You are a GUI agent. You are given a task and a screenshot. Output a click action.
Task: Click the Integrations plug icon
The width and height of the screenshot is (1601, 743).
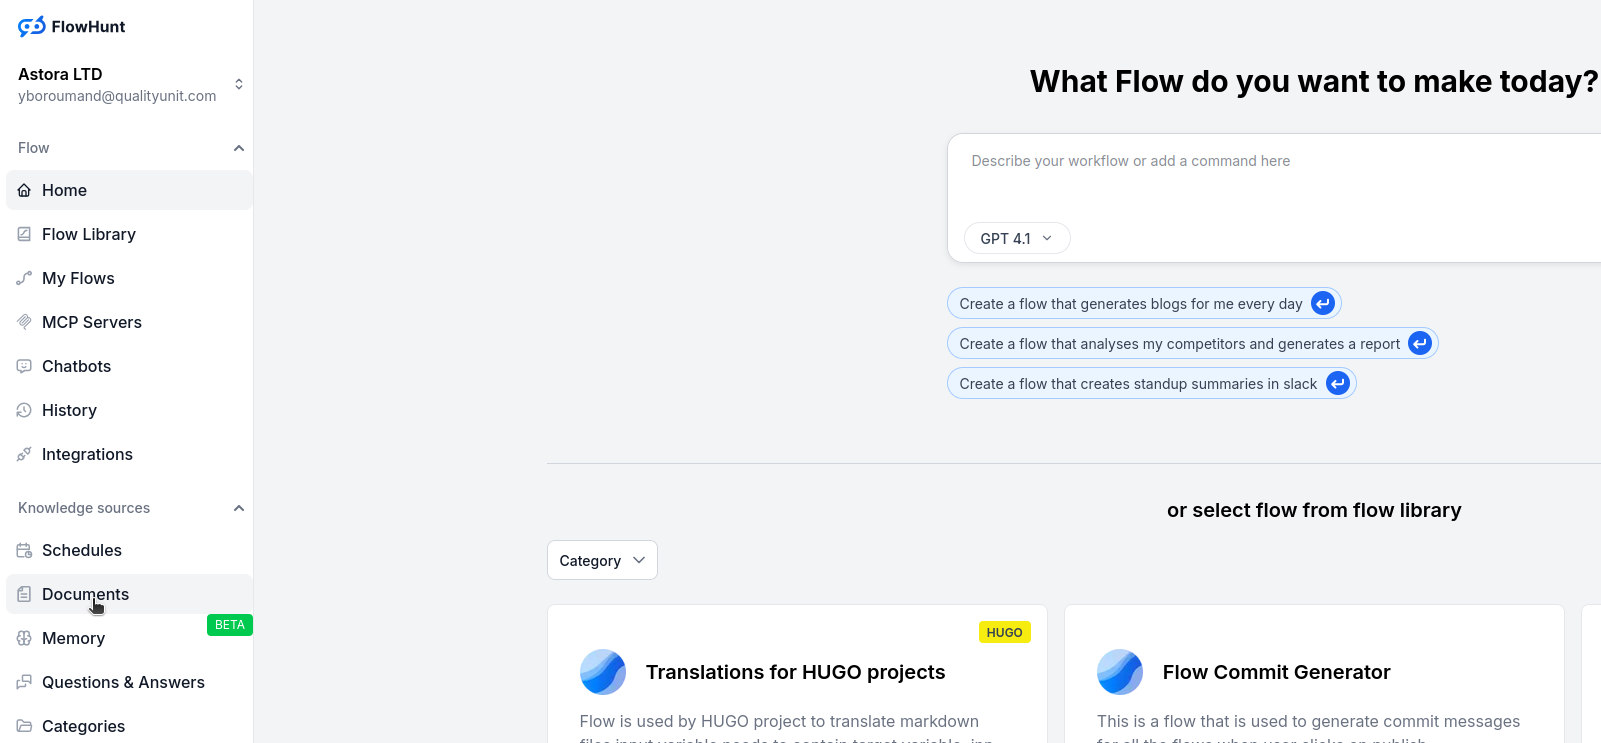click(24, 454)
